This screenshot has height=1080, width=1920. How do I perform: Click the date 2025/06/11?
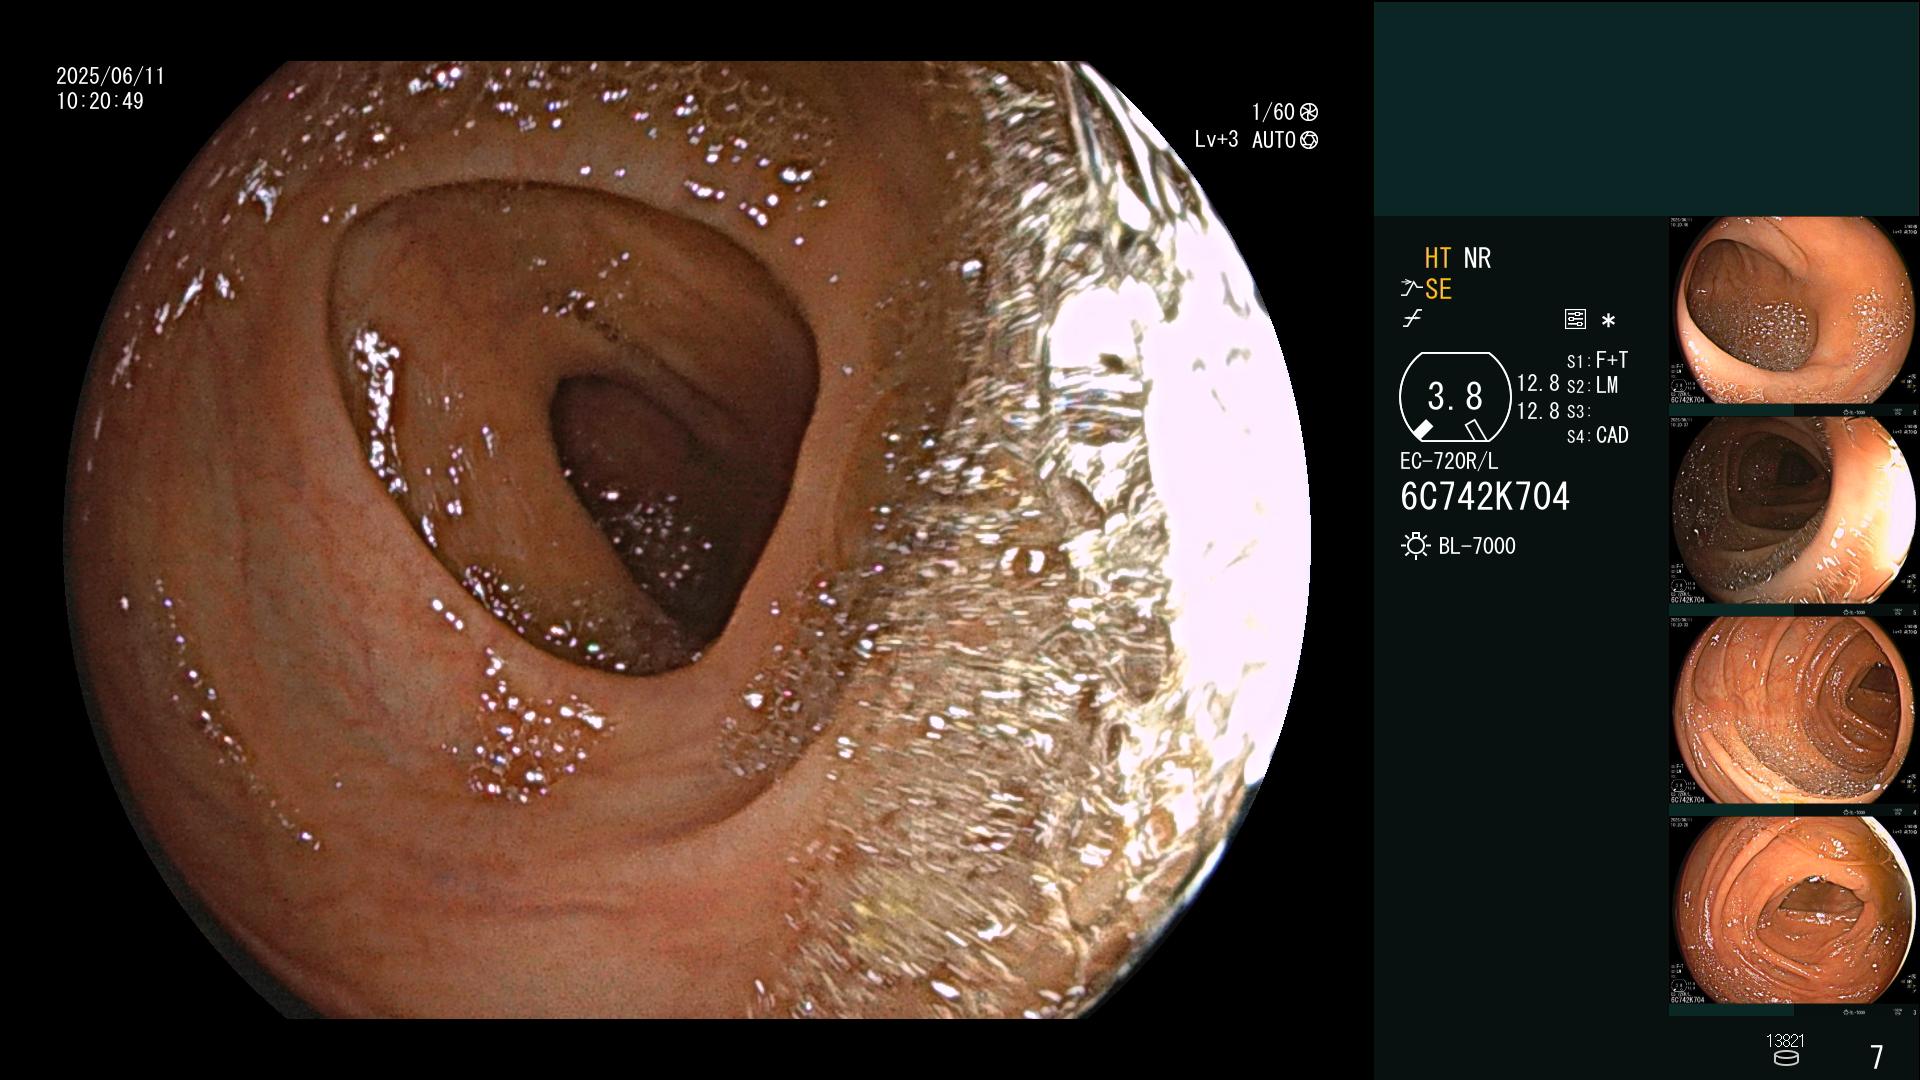(x=110, y=76)
